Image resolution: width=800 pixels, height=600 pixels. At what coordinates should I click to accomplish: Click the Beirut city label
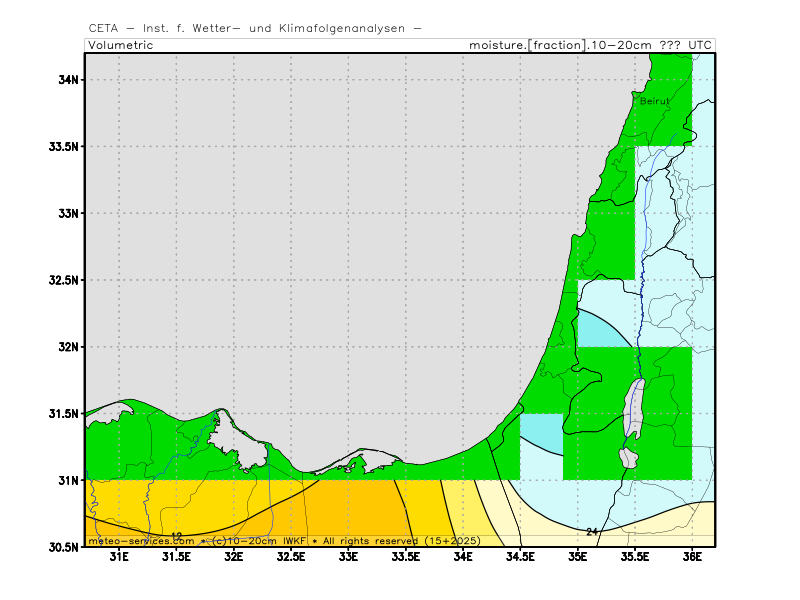(653, 101)
